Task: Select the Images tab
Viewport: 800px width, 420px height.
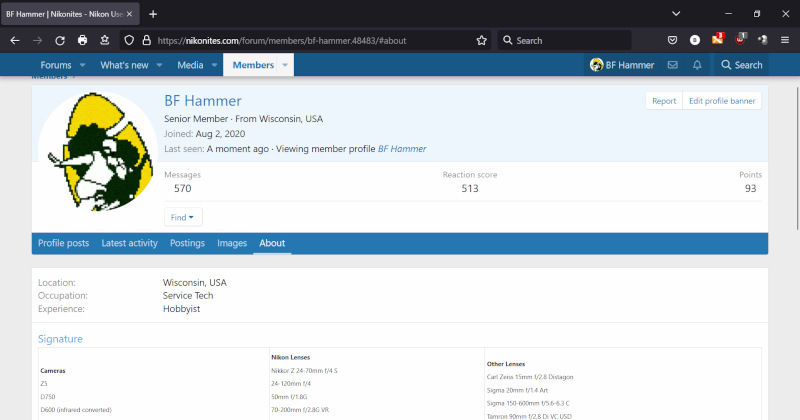Action: tap(232, 243)
